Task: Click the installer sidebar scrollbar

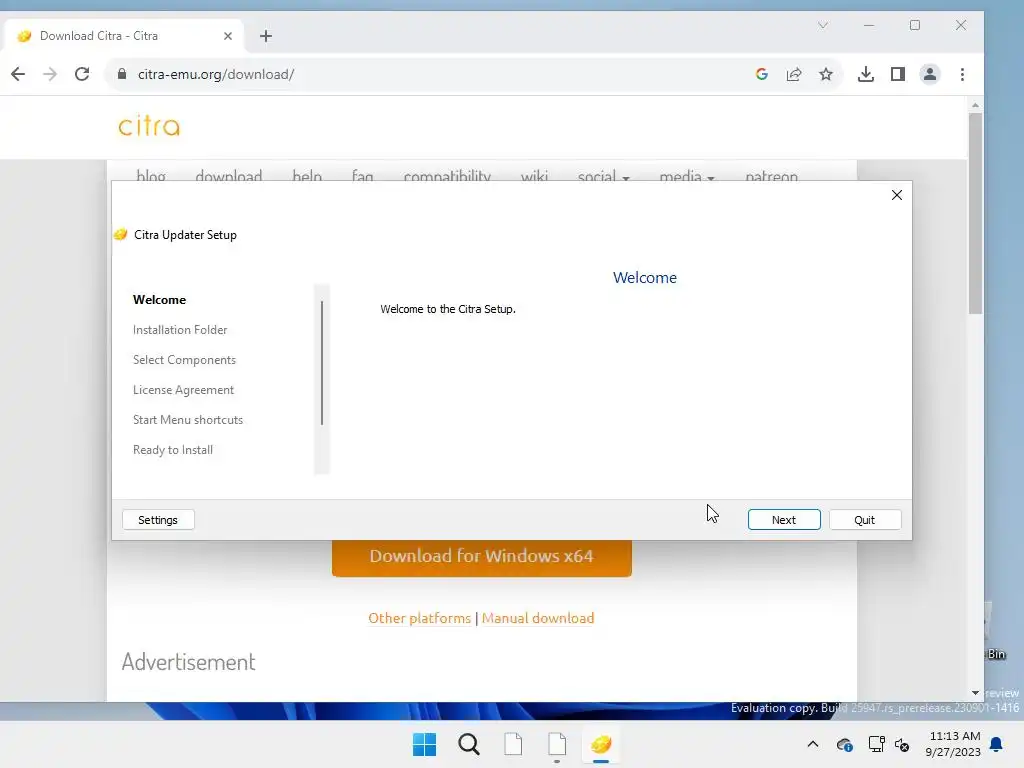Action: pos(322,363)
